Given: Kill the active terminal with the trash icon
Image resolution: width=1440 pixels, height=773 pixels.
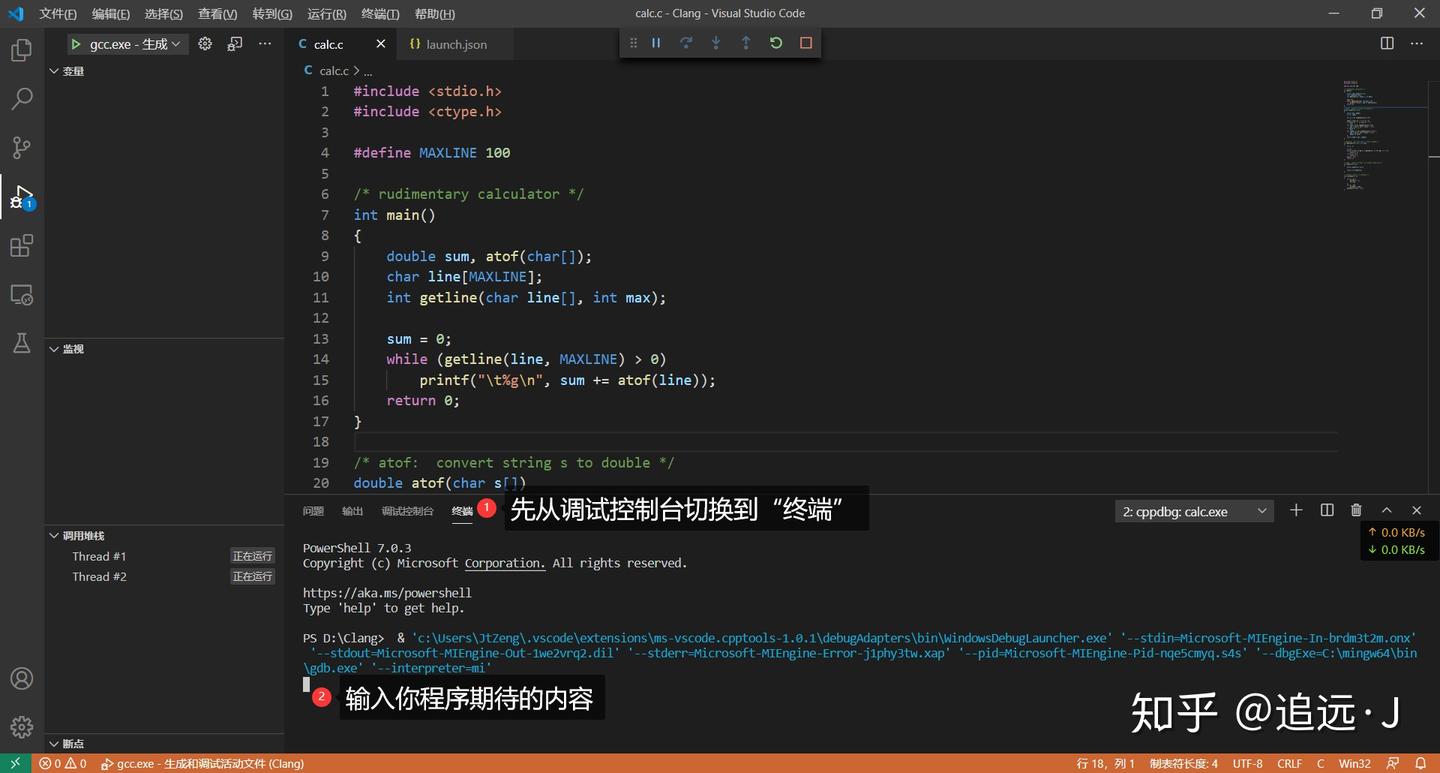Looking at the screenshot, I should pyautogui.click(x=1356, y=510).
